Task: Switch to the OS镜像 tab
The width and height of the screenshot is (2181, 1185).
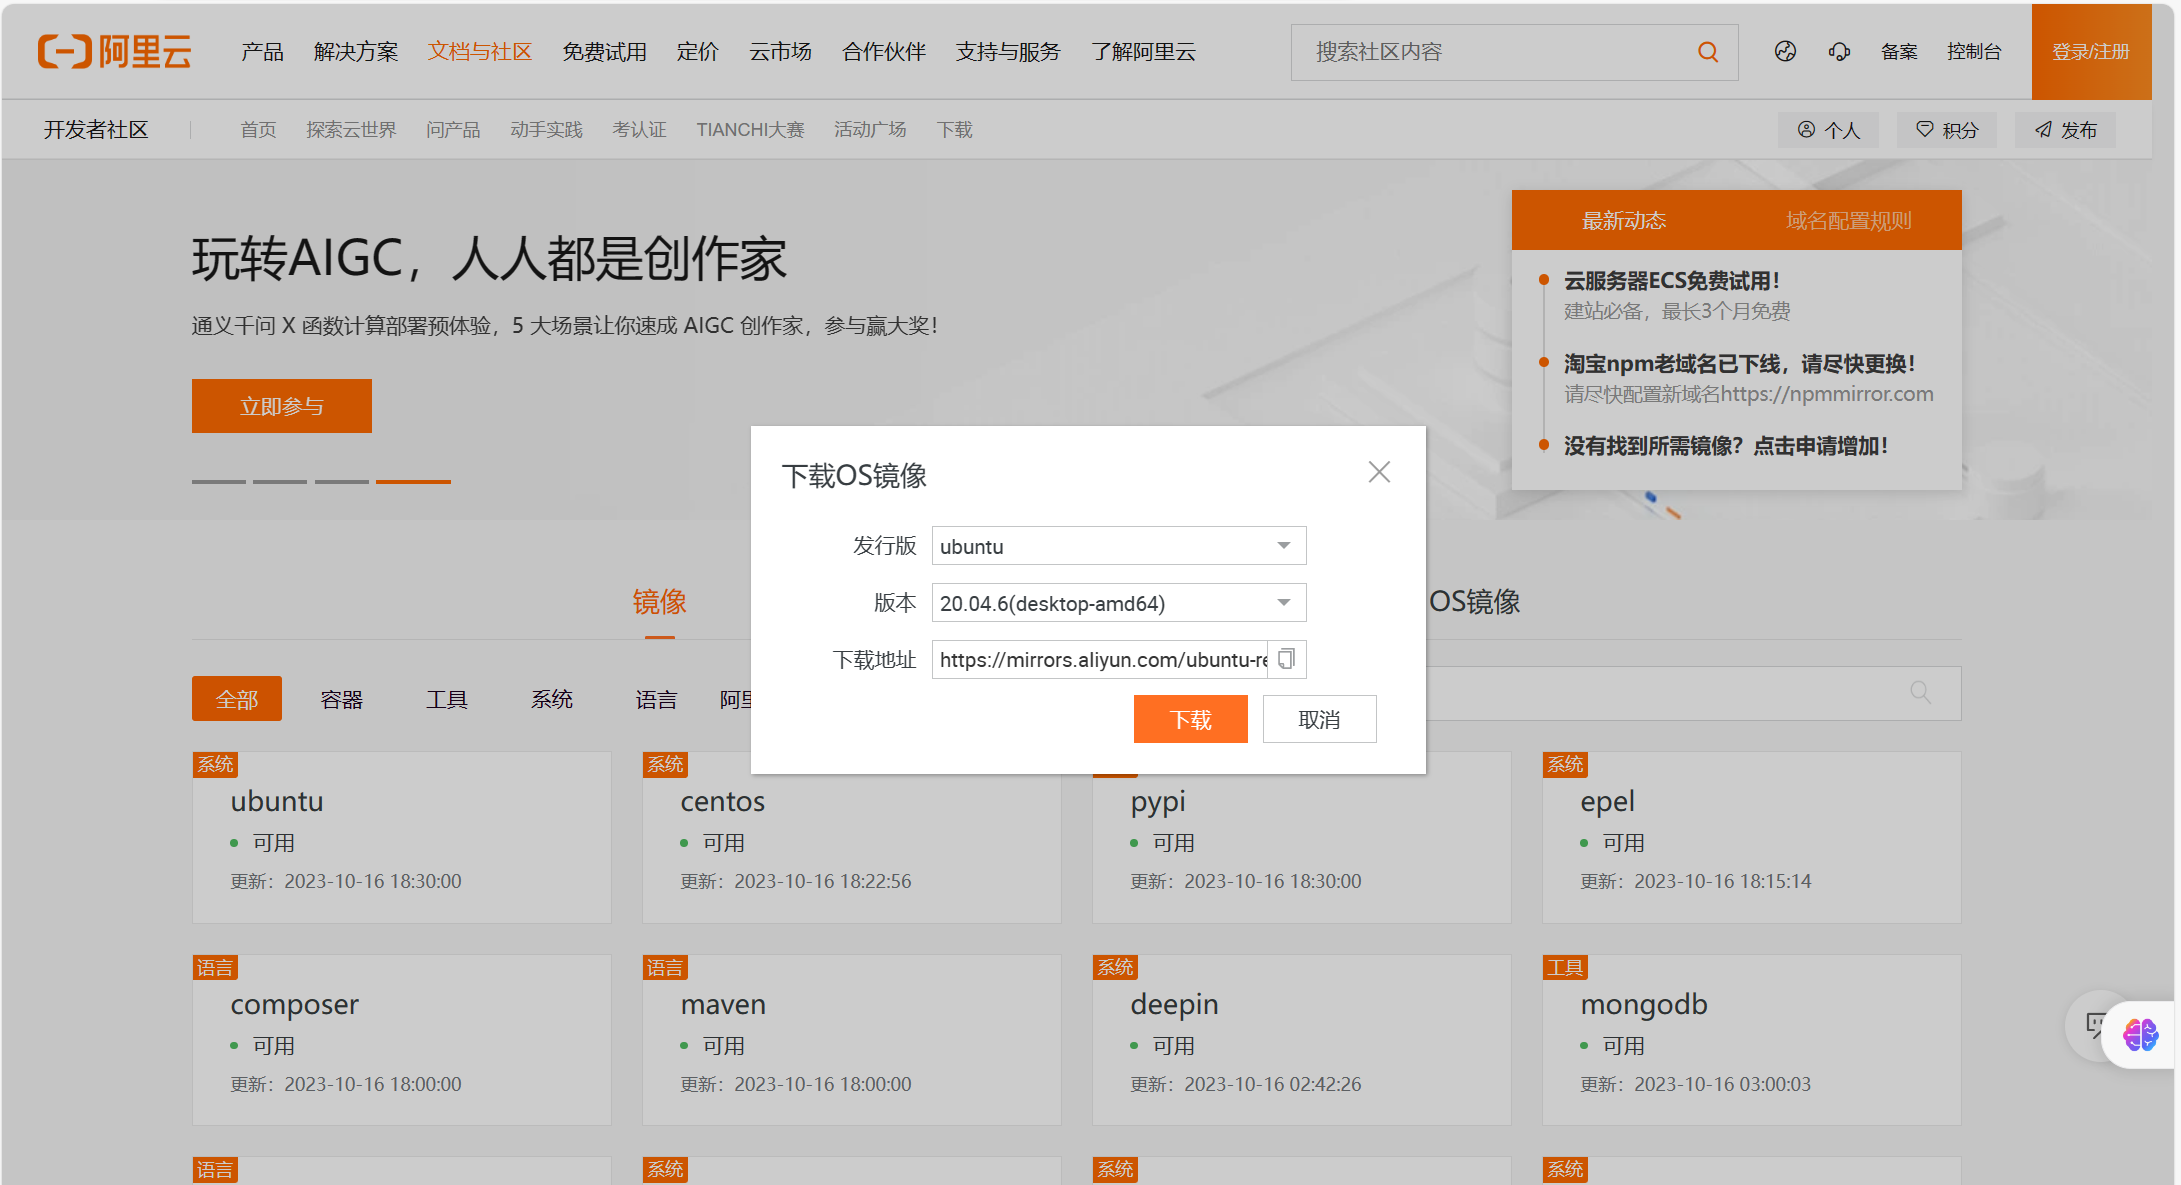Action: point(1474,601)
